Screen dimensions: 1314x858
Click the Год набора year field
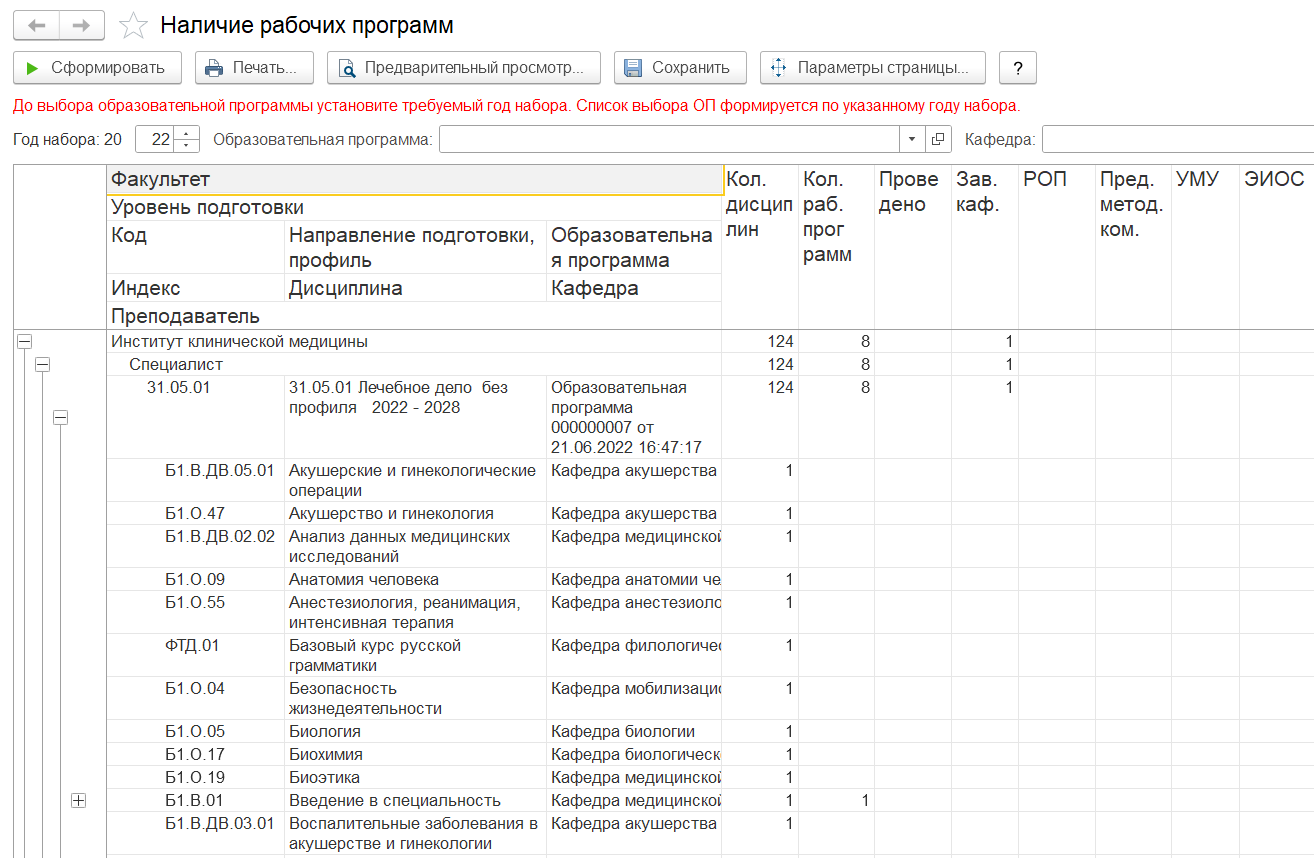(x=154, y=139)
